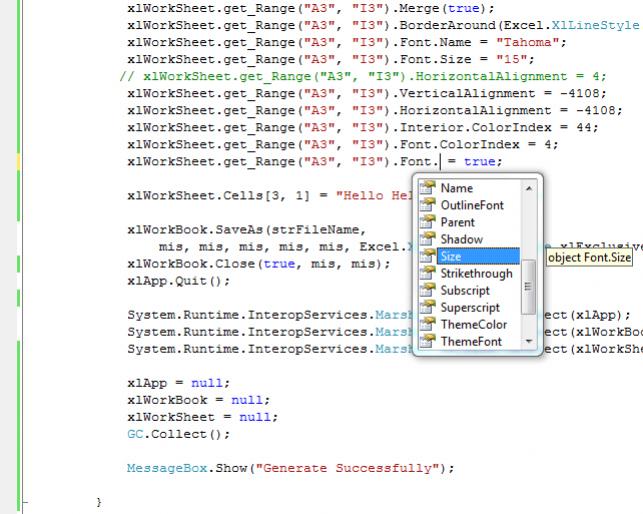Click the IntelliSense list scrollbar thumb
Image resolution: width=643 pixels, height=514 pixels.
528,287
